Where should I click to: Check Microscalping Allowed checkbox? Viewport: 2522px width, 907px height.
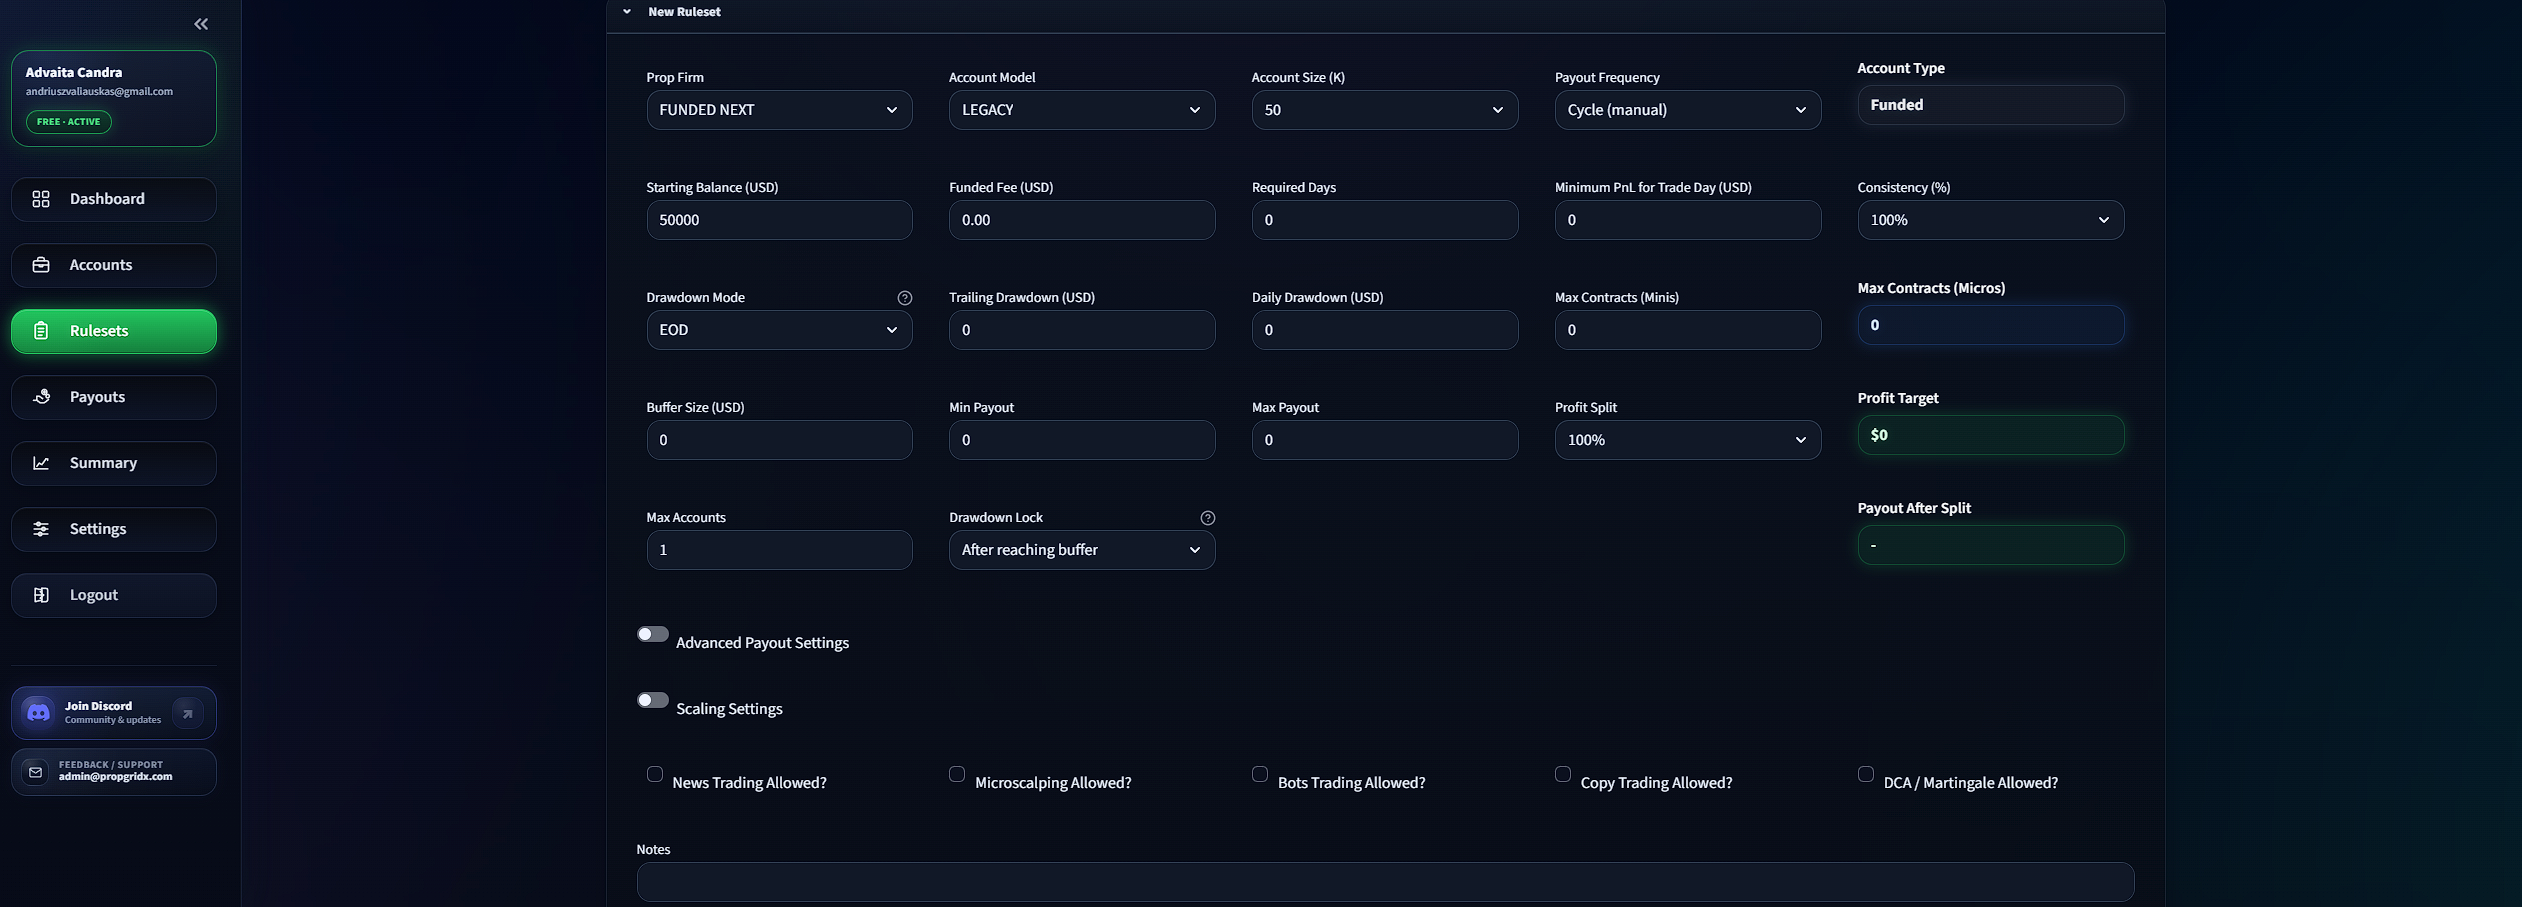957,774
